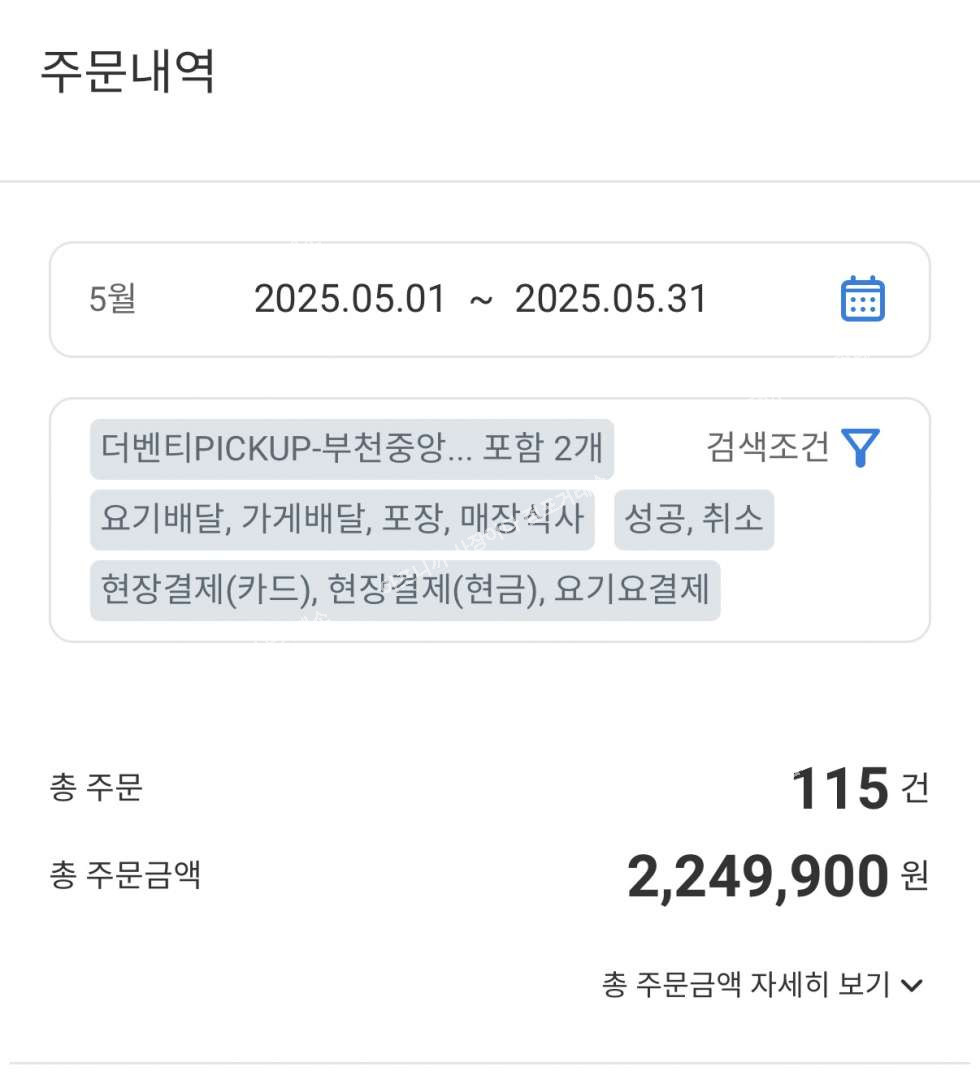Click the 총 주문 label

click(96, 788)
